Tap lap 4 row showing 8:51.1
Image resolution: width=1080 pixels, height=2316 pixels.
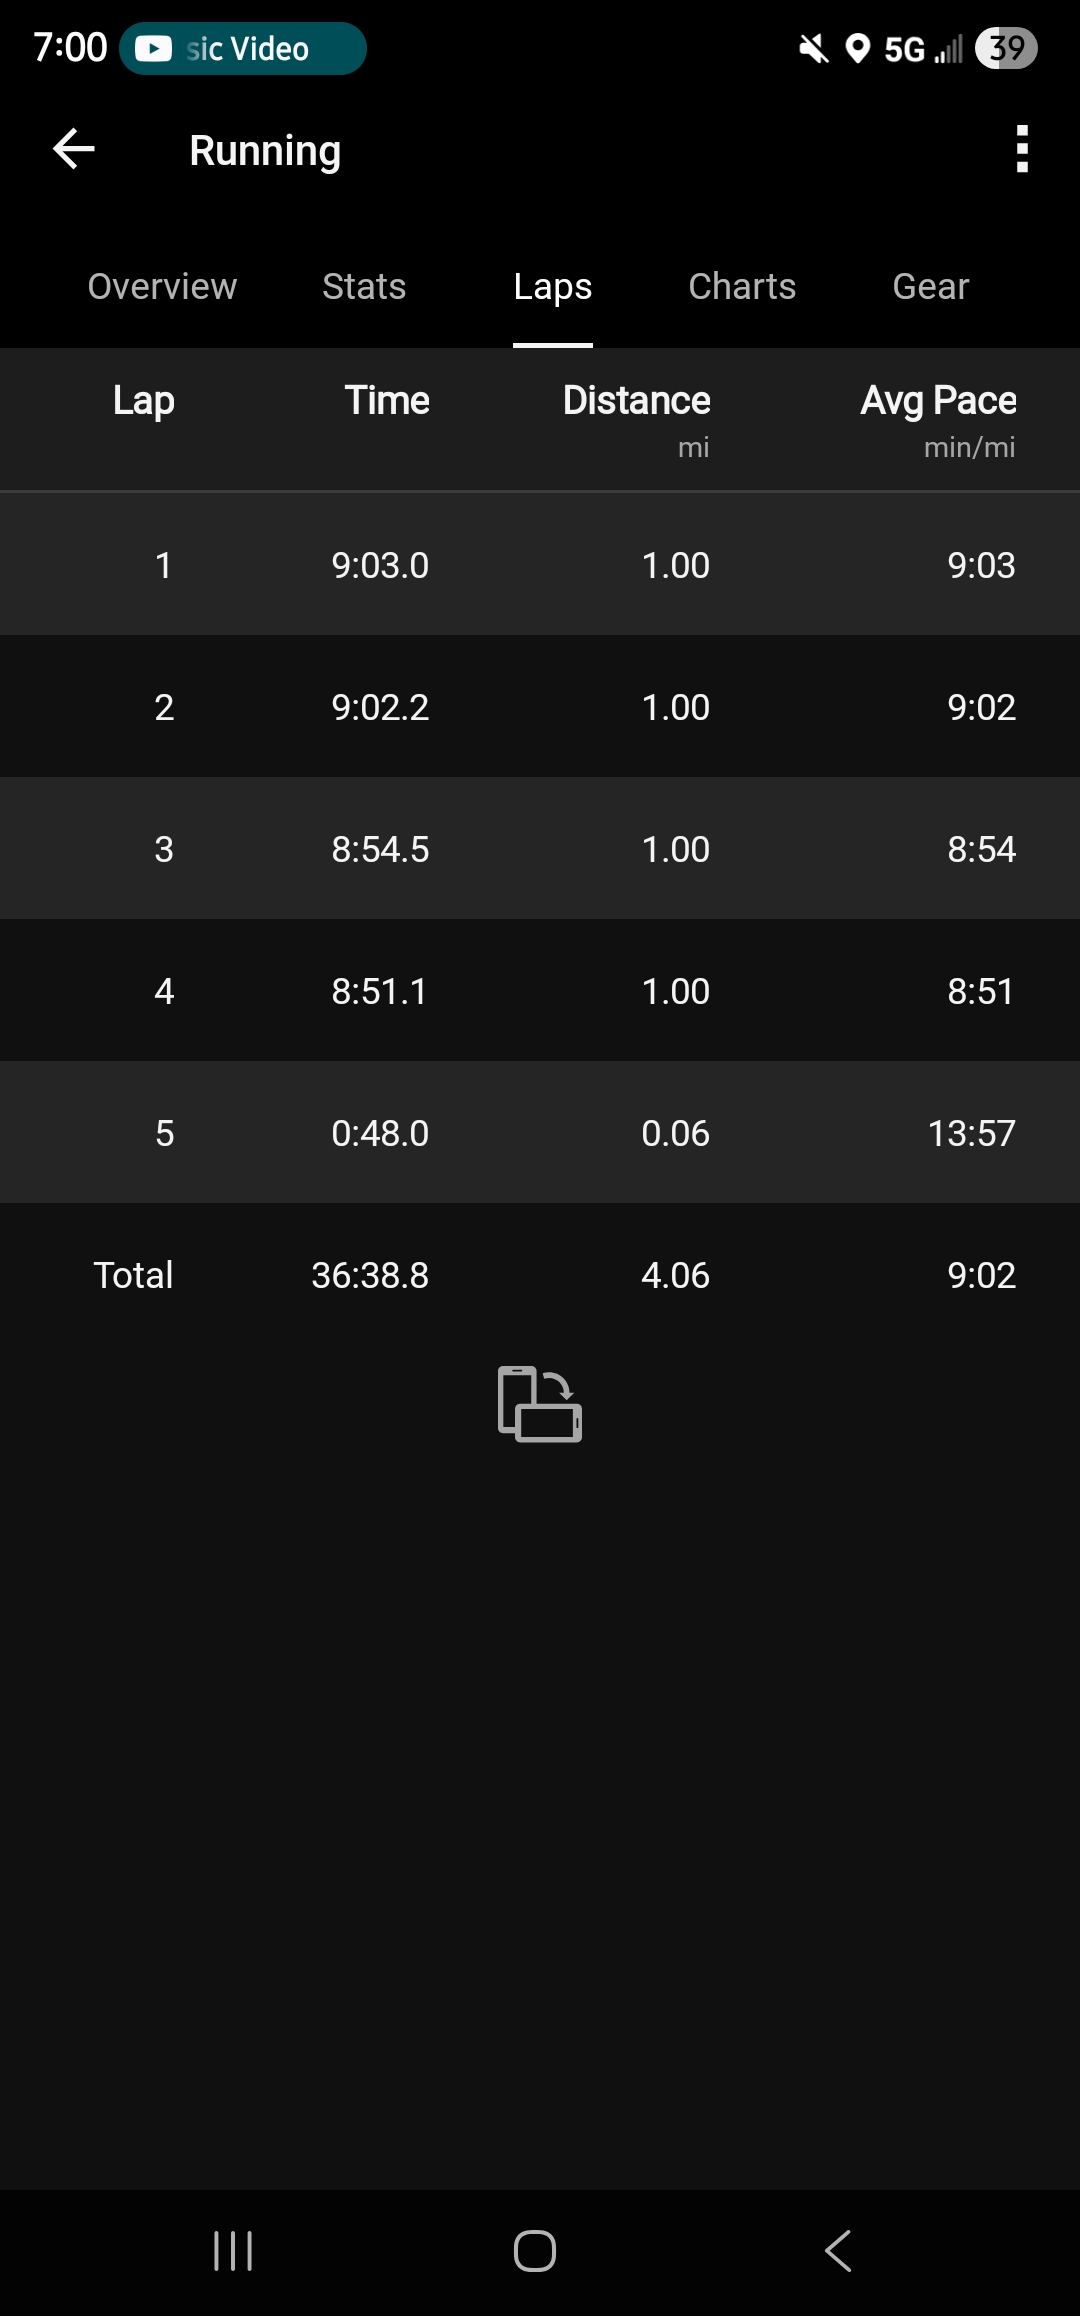(540, 991)
